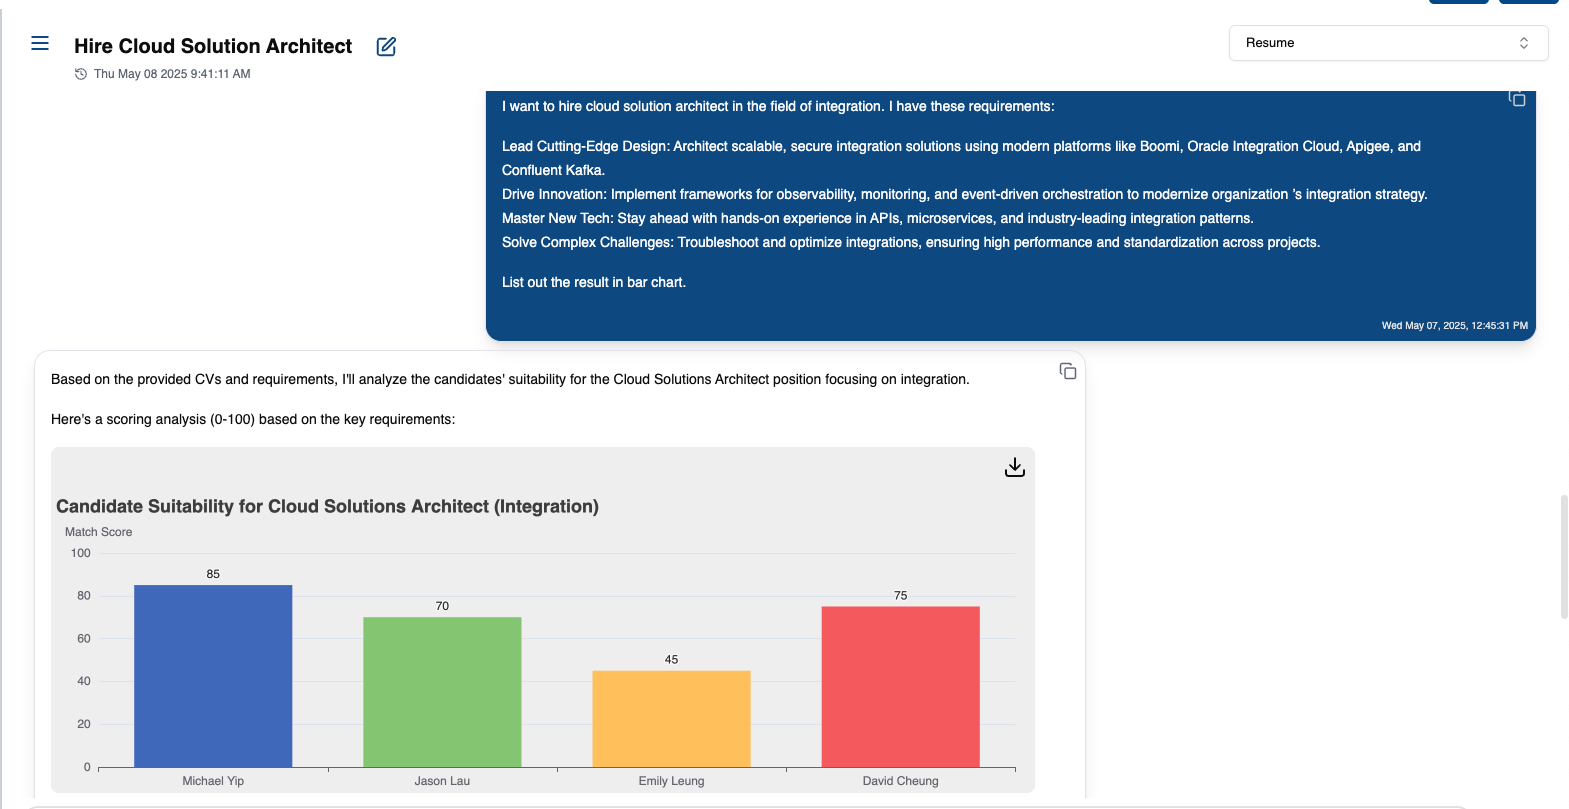The height and width of the screenshot is (809, 1569).
Task: Click the orange Emily Leung bar
Action: [x=671, y=719]
